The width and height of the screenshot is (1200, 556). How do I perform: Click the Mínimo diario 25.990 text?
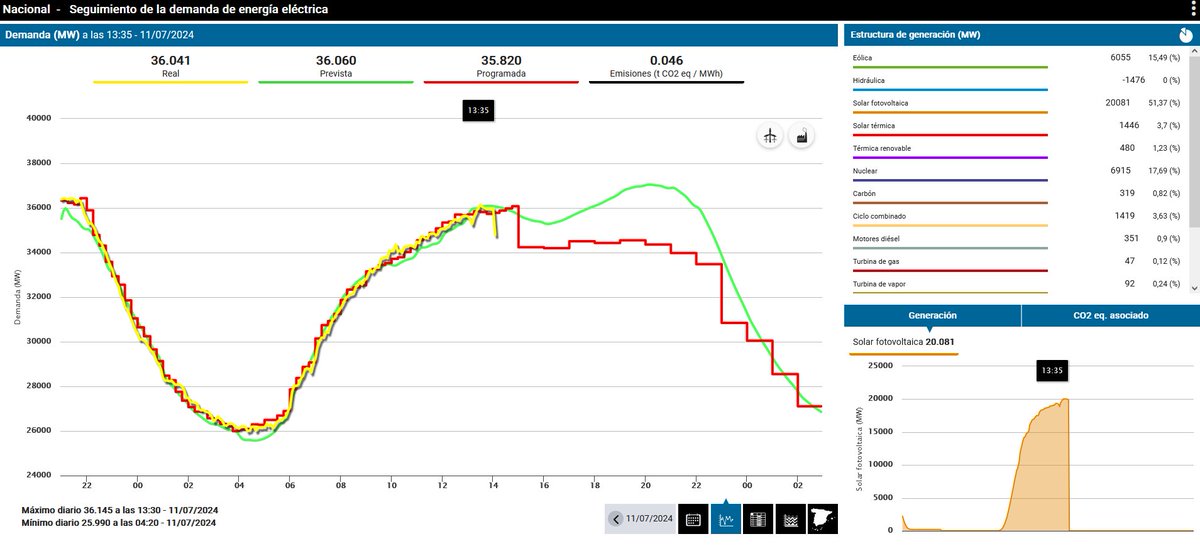pyautogui.click(x=119, y=523)
